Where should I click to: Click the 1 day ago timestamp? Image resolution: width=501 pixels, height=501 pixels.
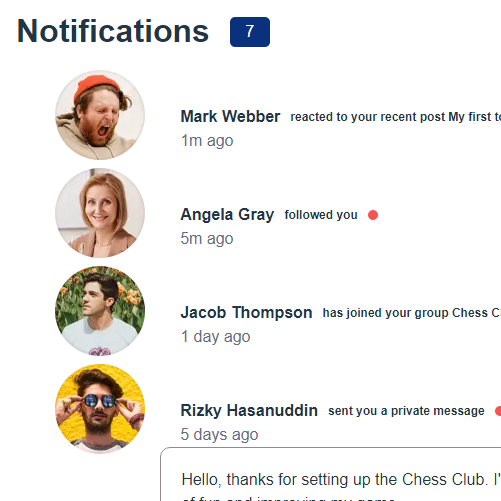click(215, 336)
